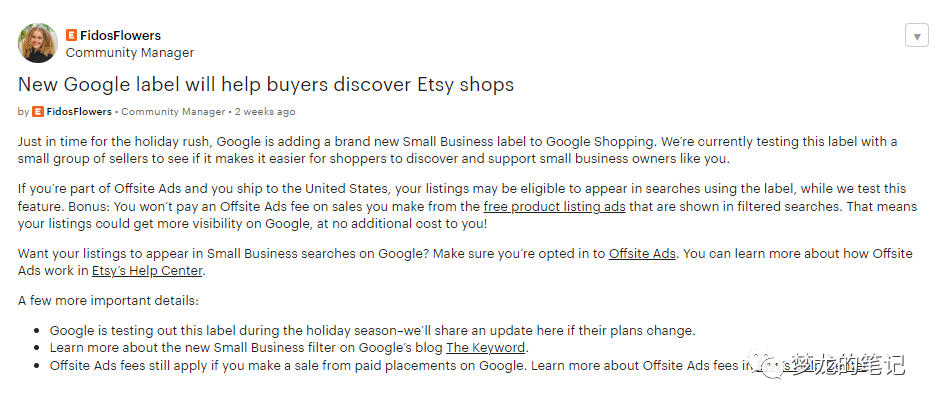Screen dimensions: 936x406
Task: Open "The Keyword" blog link
Action: (485, 348)
